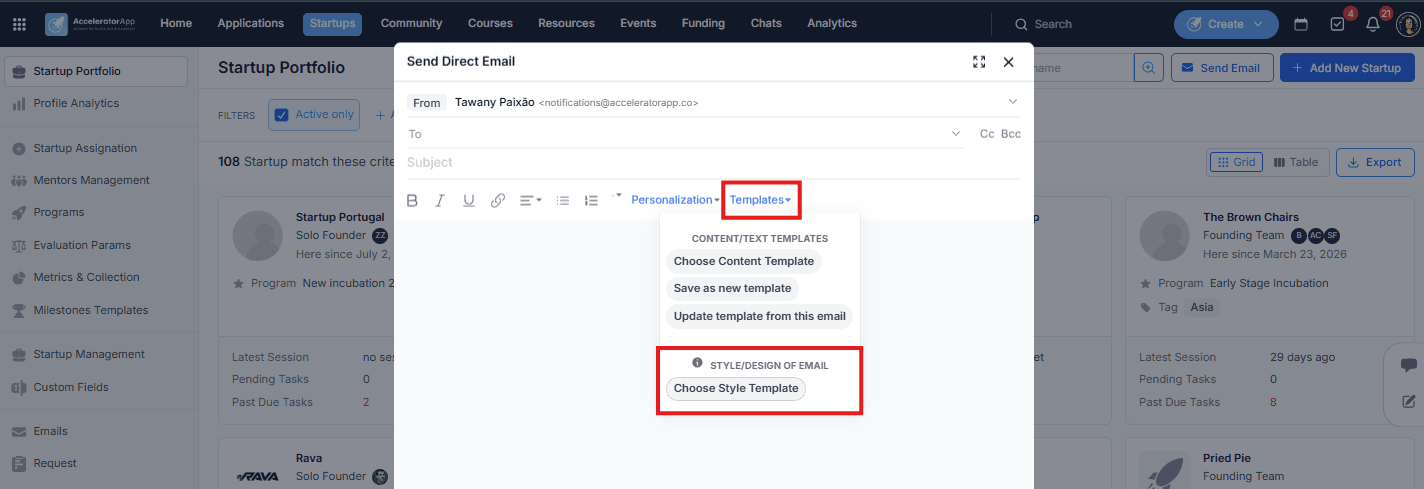Select Choose Content Template option
This screenshot has height=489, width=1424.
click(x=743, y=261)
